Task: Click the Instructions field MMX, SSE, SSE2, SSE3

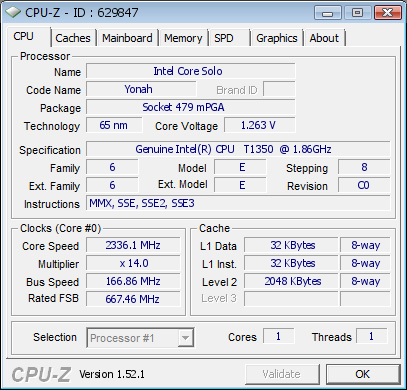Action: coord(238,203)
